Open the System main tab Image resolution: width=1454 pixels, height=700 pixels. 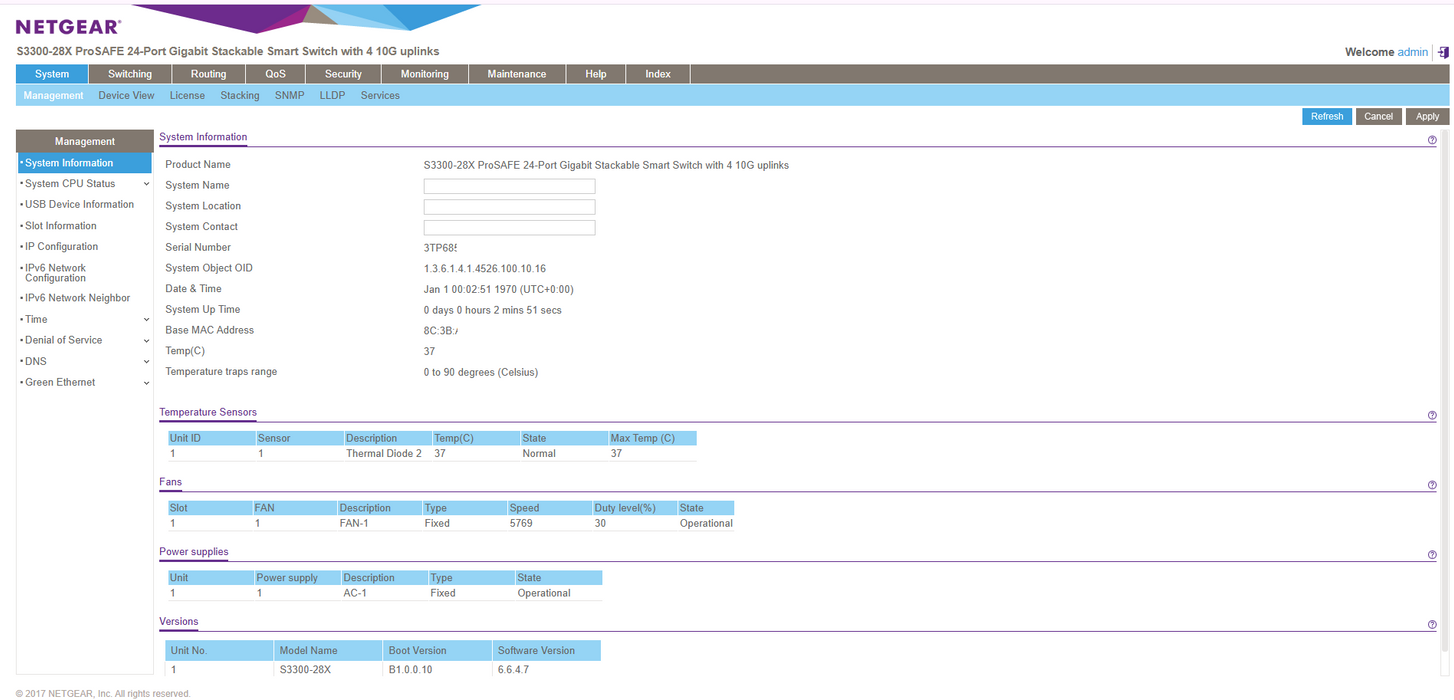point(52,74)
